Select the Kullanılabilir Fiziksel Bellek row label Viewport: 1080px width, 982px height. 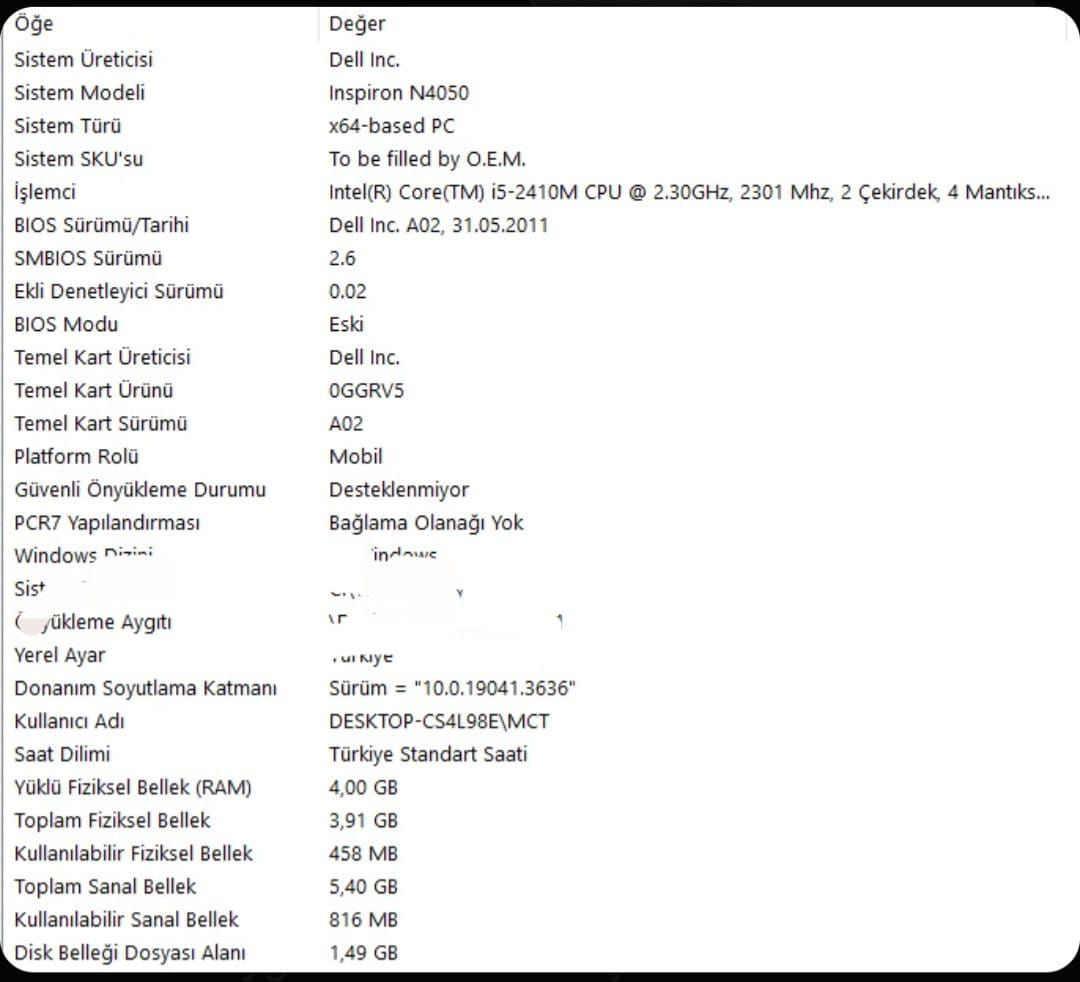click(x=134, y=853)
